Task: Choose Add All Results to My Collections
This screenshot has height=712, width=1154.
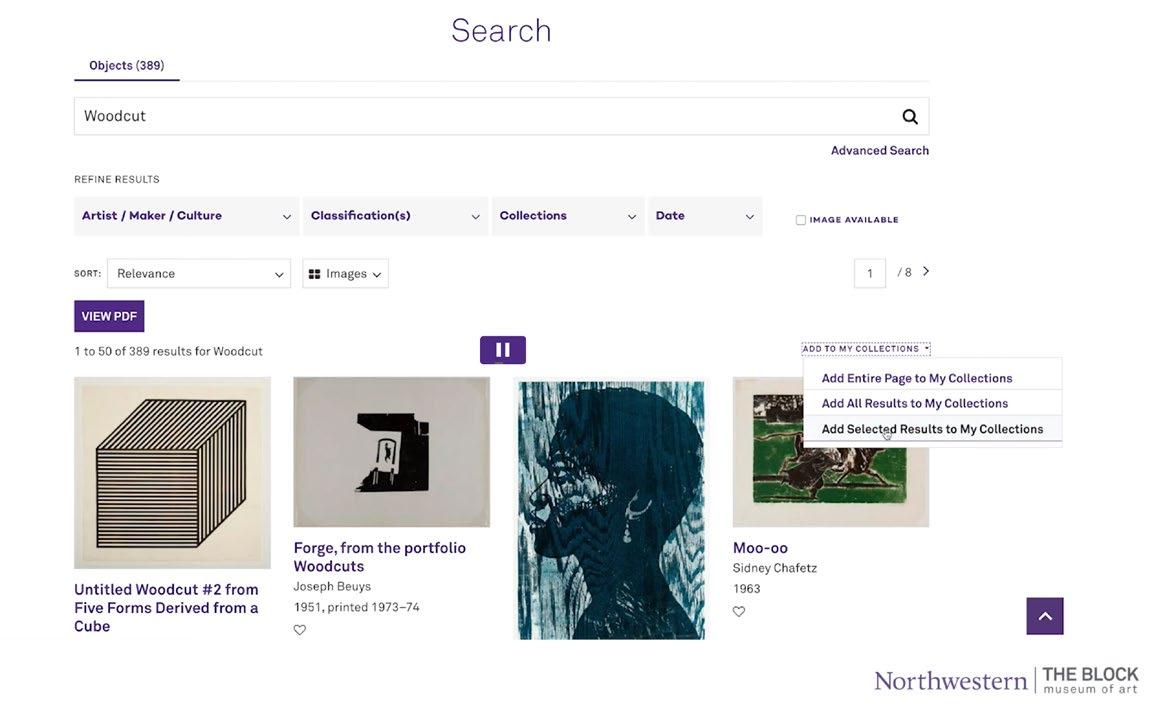Action: 914,403
